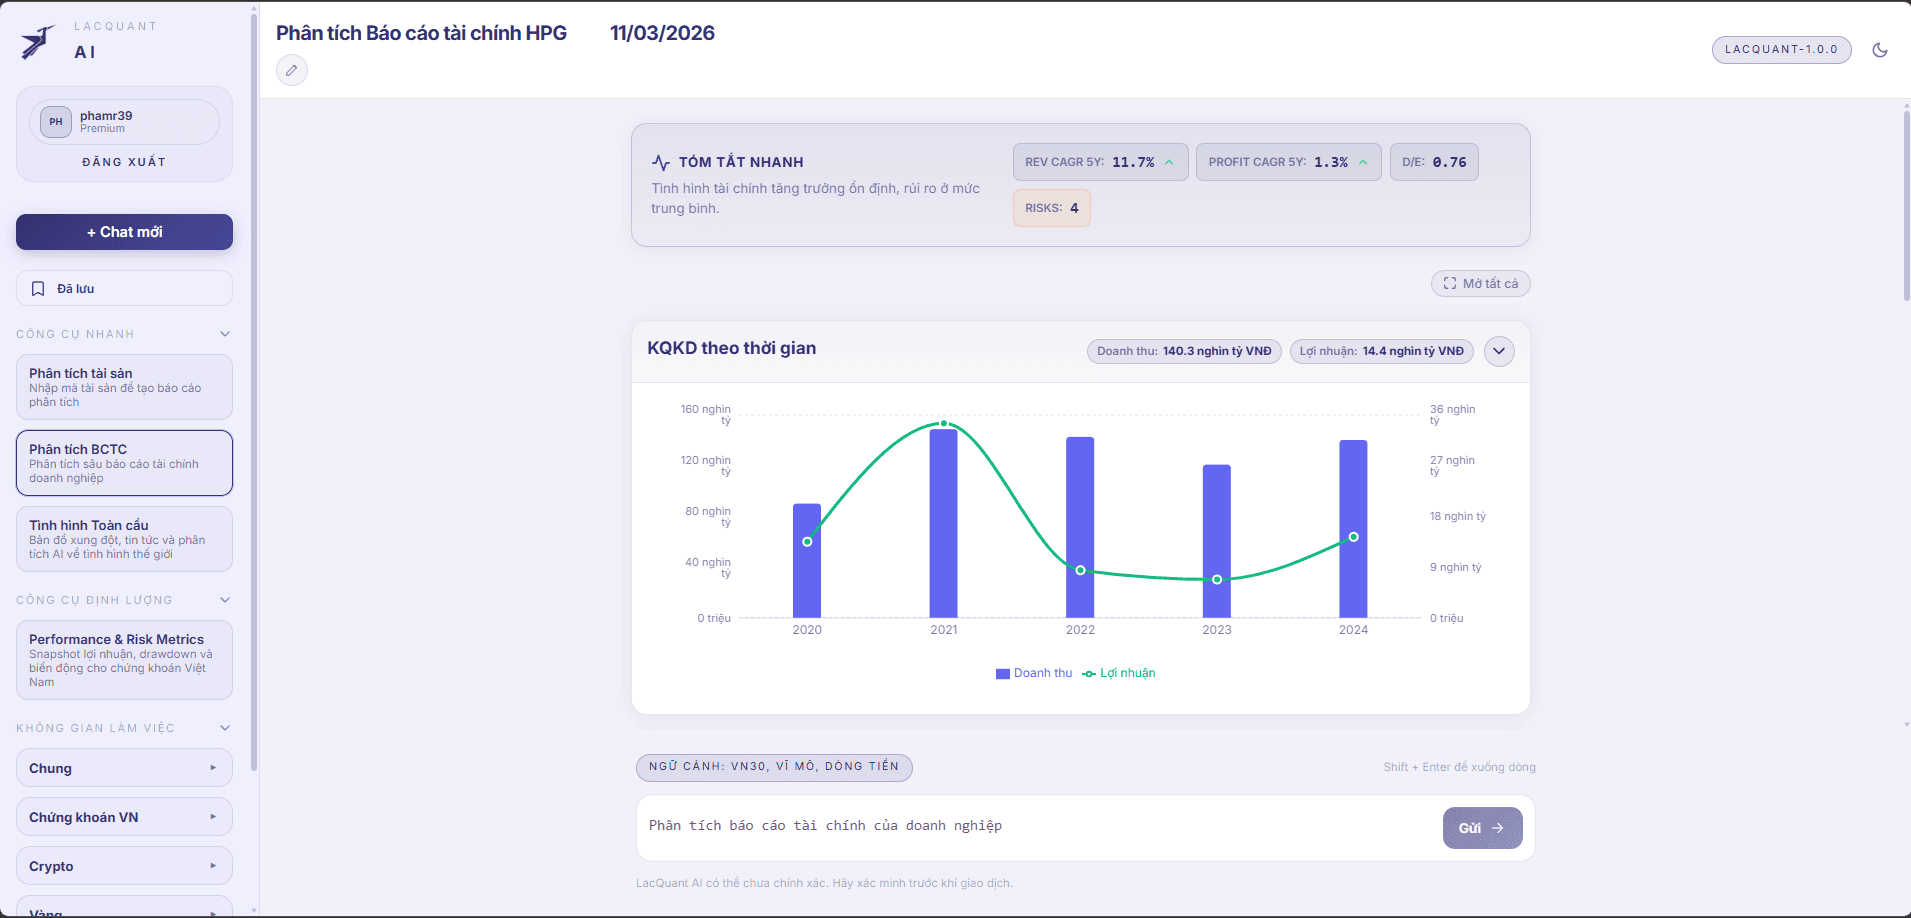Open the Phân tích tài sản tool
Image resolution: width=1911 pixels, height=918 pixels.
click(124, 387)
